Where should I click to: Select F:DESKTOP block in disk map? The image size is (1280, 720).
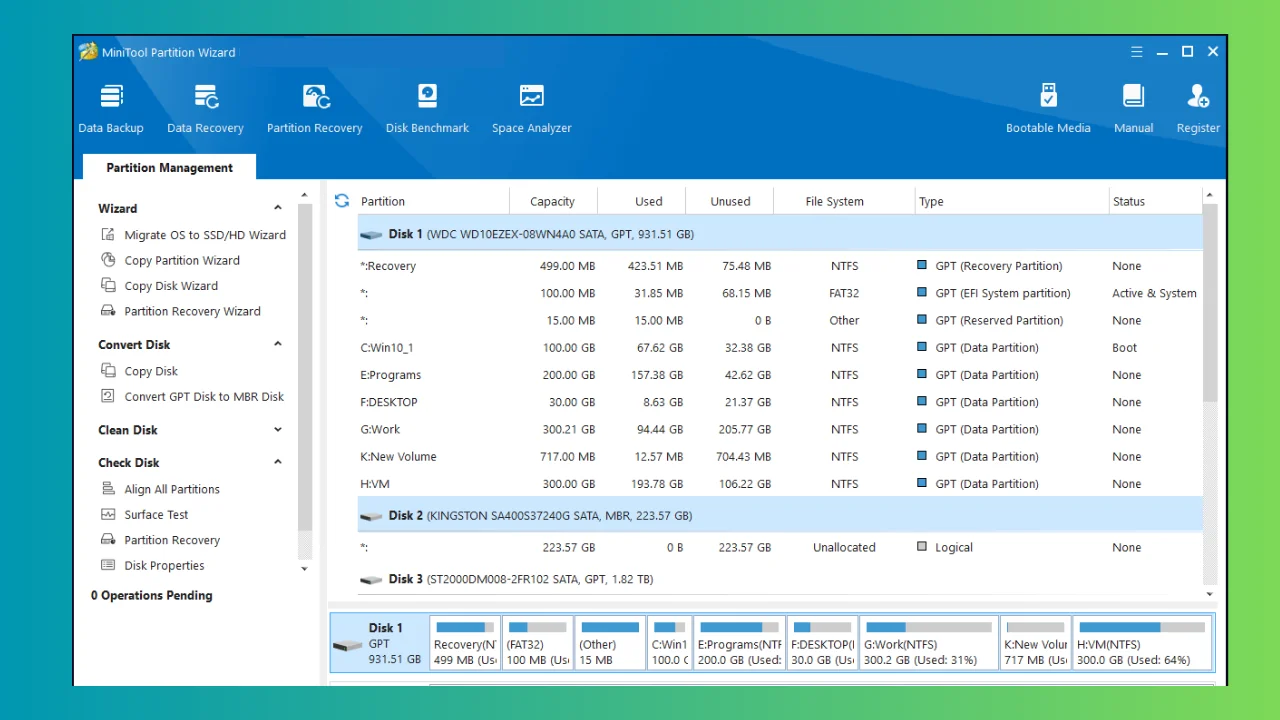(x=822, y=642)
